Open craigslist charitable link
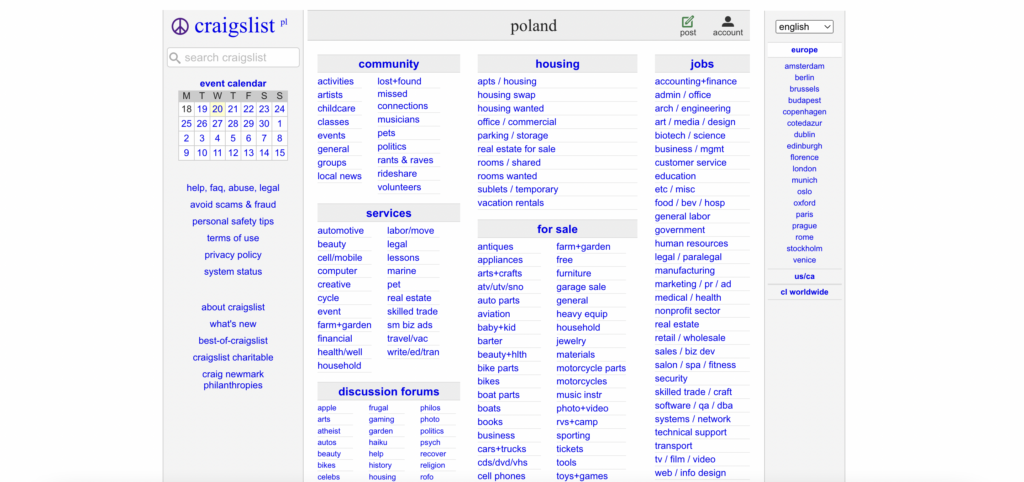1024x482 pixels. pyautogui.click(x=233, y=357)
